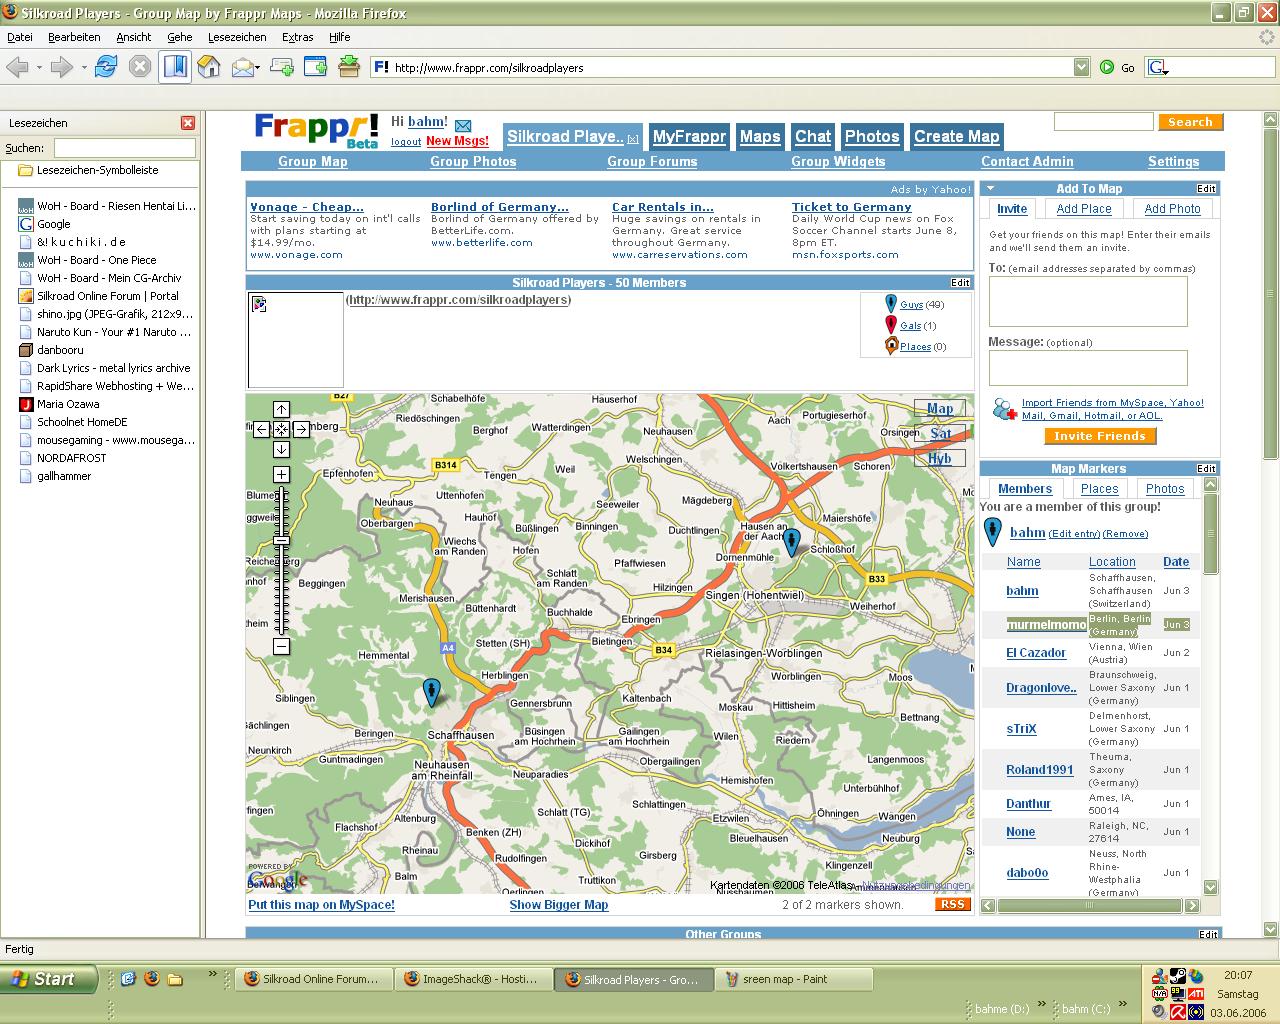Switch map to Hyb view
Image resolution: width=1280 pixels, height=1024 pixels.
click(941, 459)
